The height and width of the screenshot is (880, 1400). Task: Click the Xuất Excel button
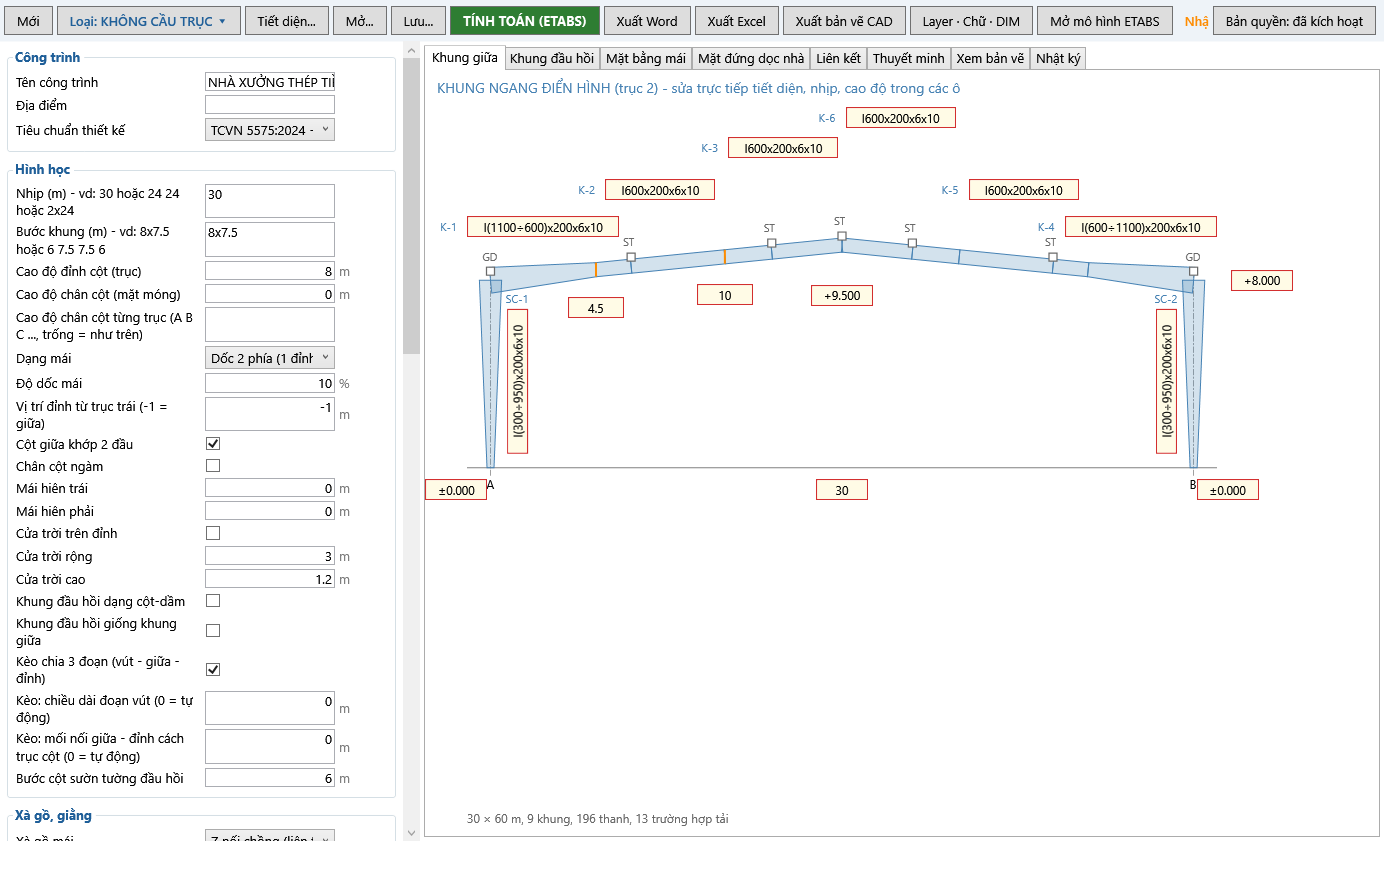(736, 21)
